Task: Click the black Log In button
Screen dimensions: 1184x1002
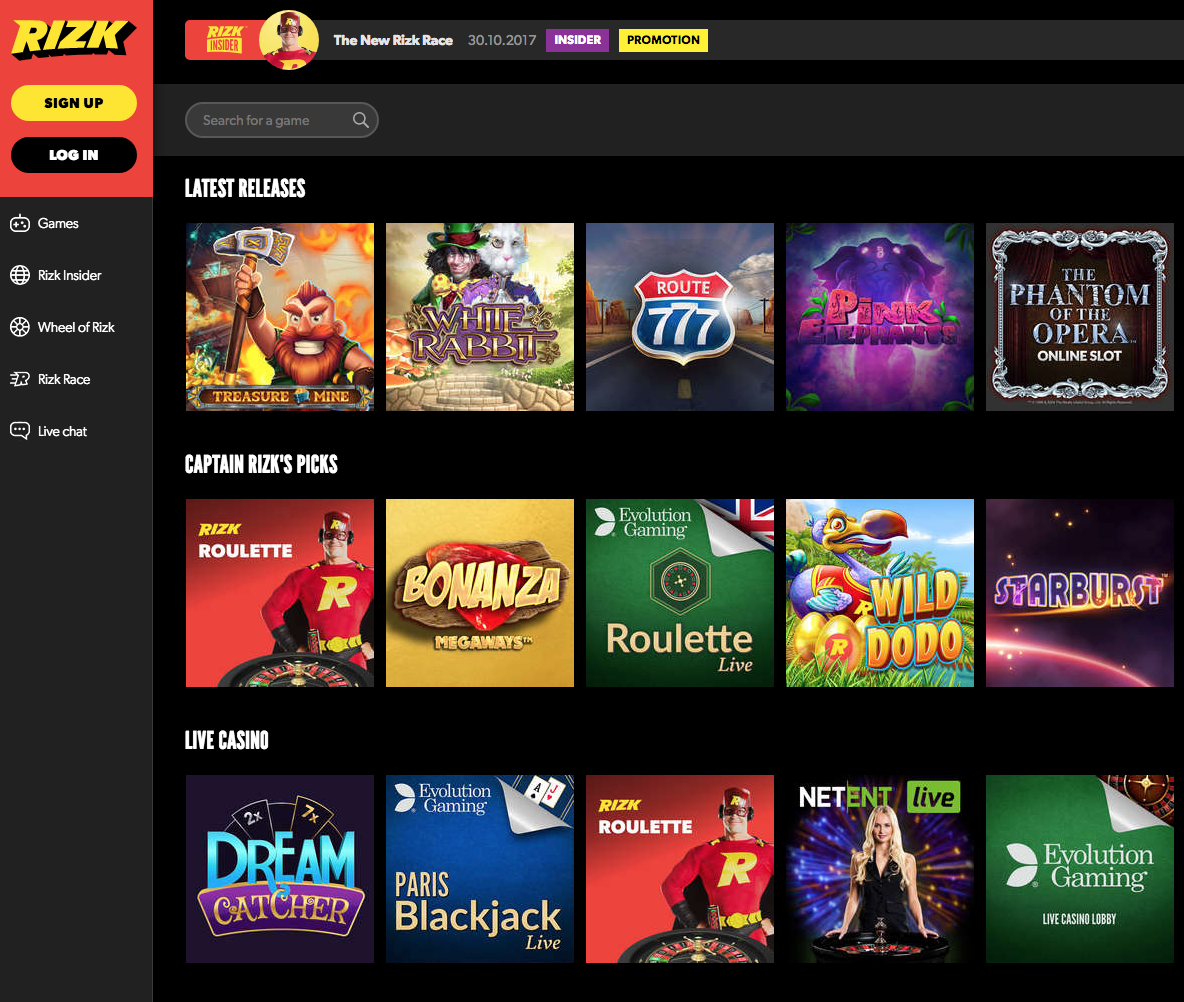Action: pos(74,155)
